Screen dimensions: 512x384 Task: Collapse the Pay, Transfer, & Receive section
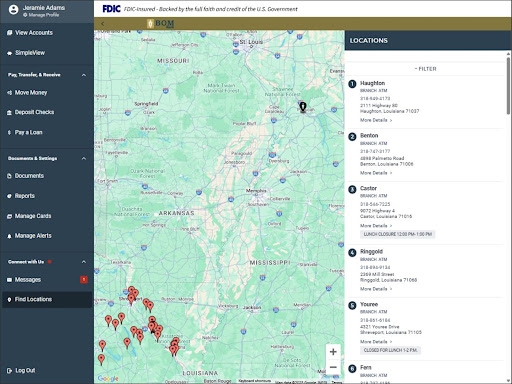[84, 75]
